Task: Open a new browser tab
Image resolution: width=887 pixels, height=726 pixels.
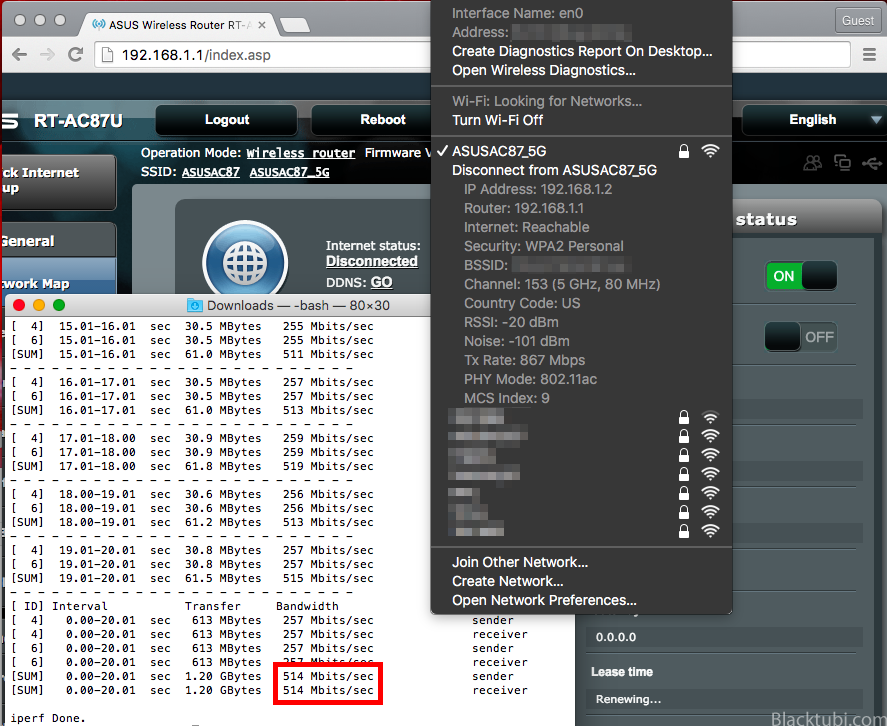Action: click(x=294, y=23)
